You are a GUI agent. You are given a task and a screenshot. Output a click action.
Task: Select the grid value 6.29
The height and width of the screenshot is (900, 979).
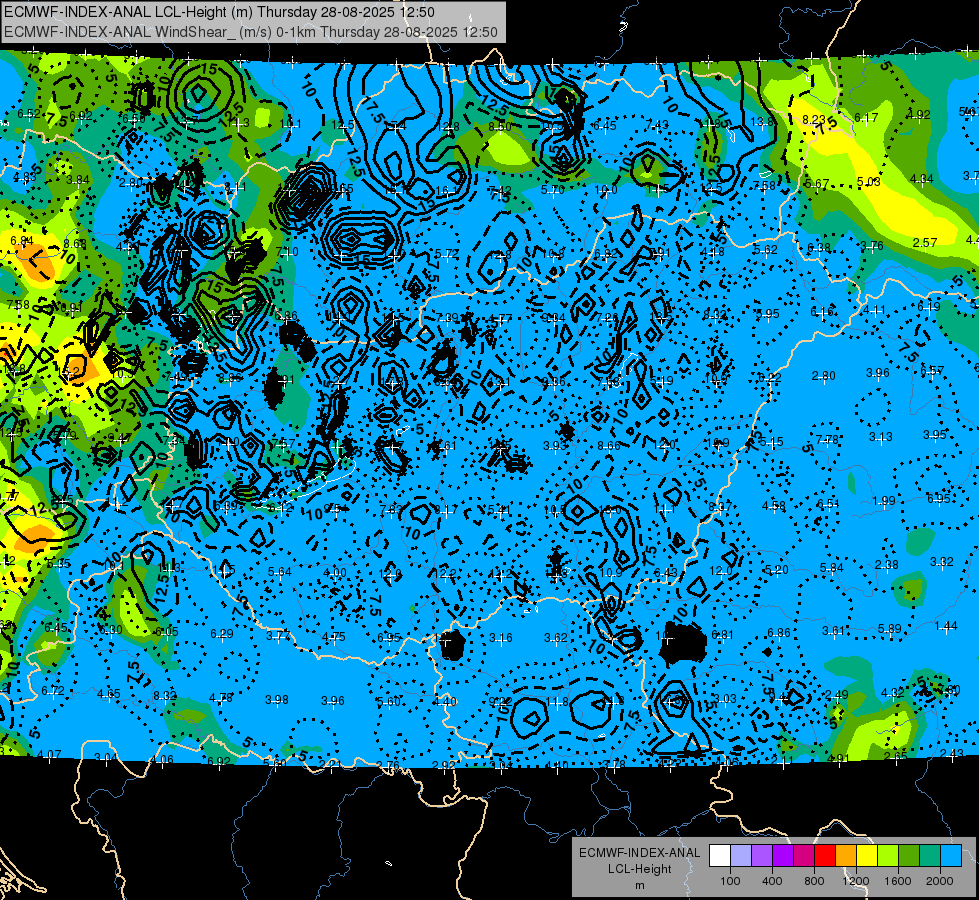coord(222,634)
